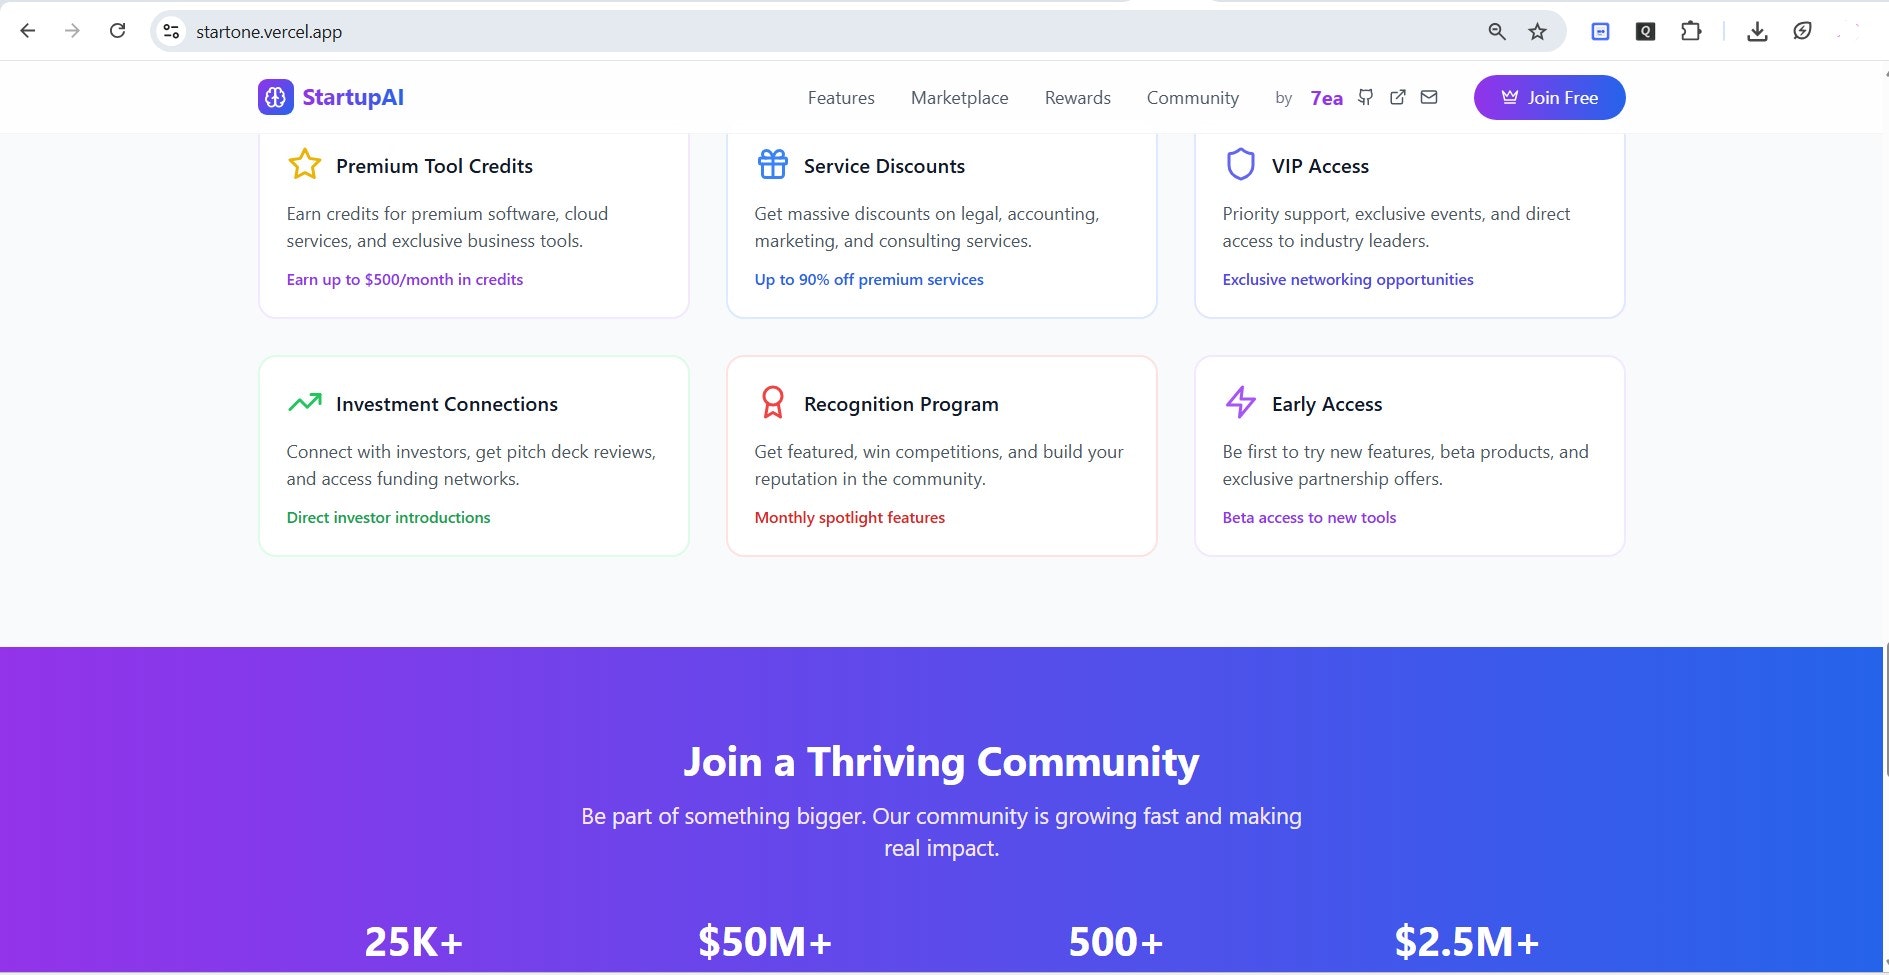Click the Direct investor introductions link

coord(388,517)
